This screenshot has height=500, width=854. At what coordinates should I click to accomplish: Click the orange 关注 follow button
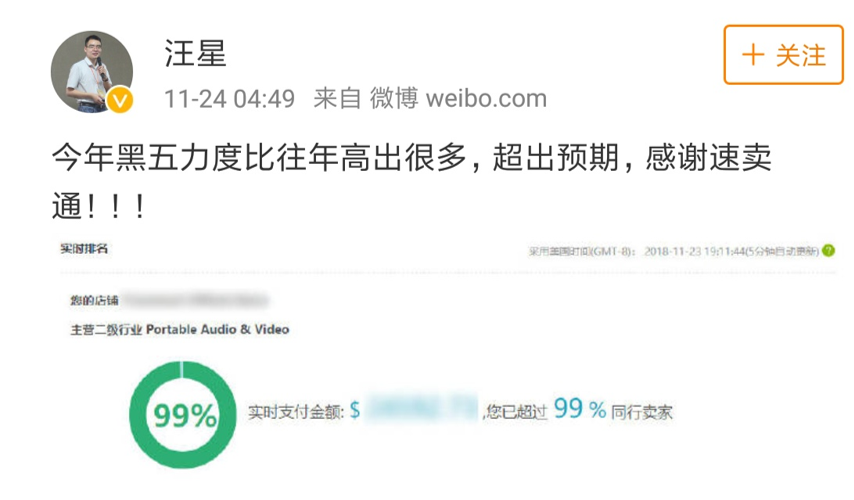[783, 54]
